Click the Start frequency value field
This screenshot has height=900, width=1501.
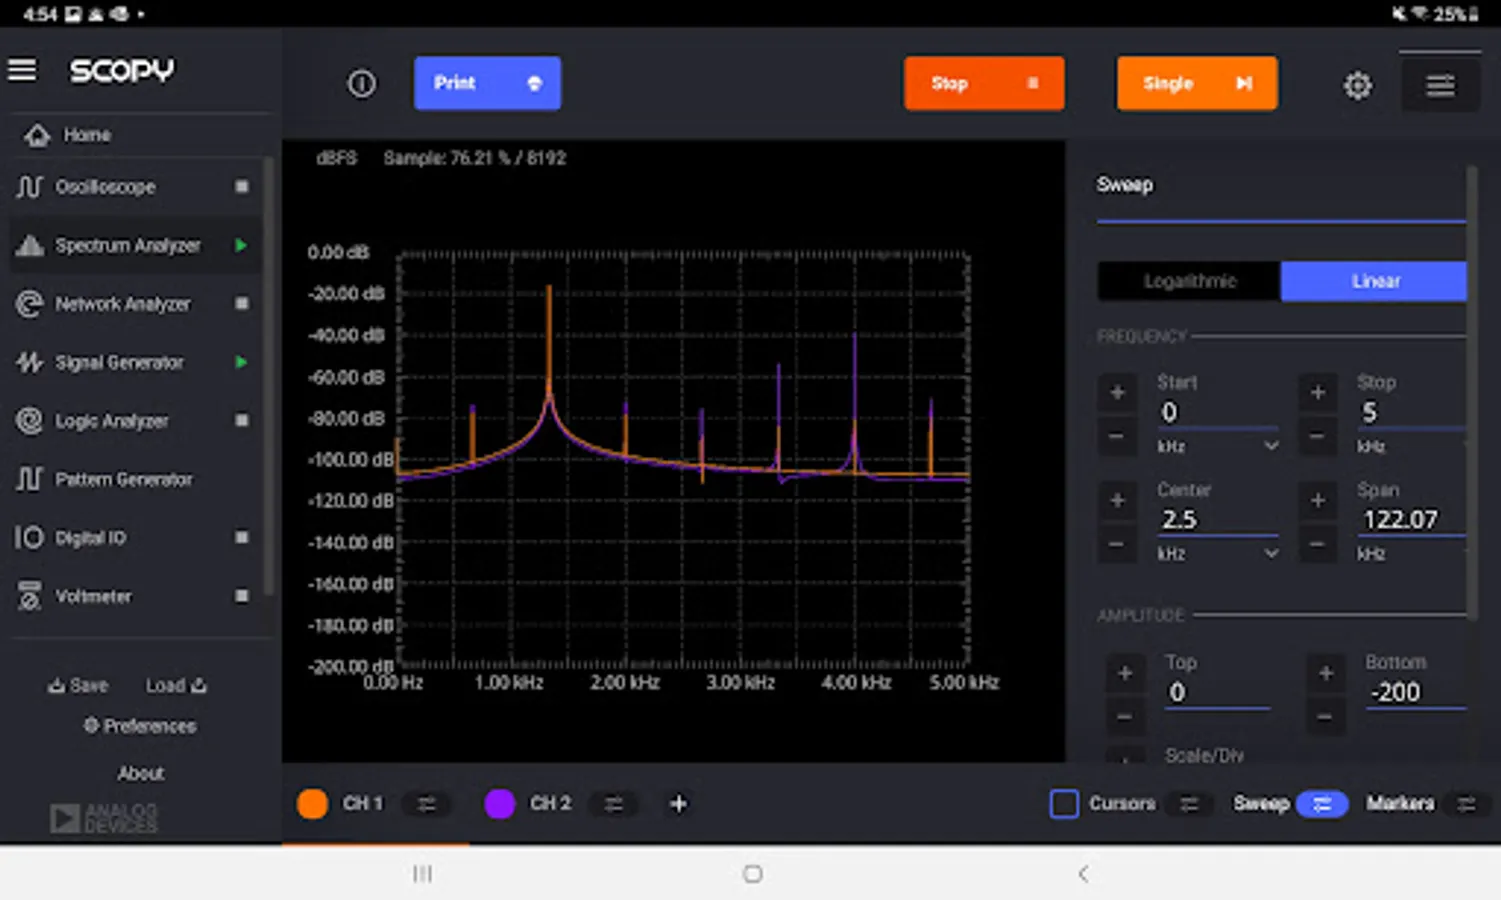[1217, 413]
